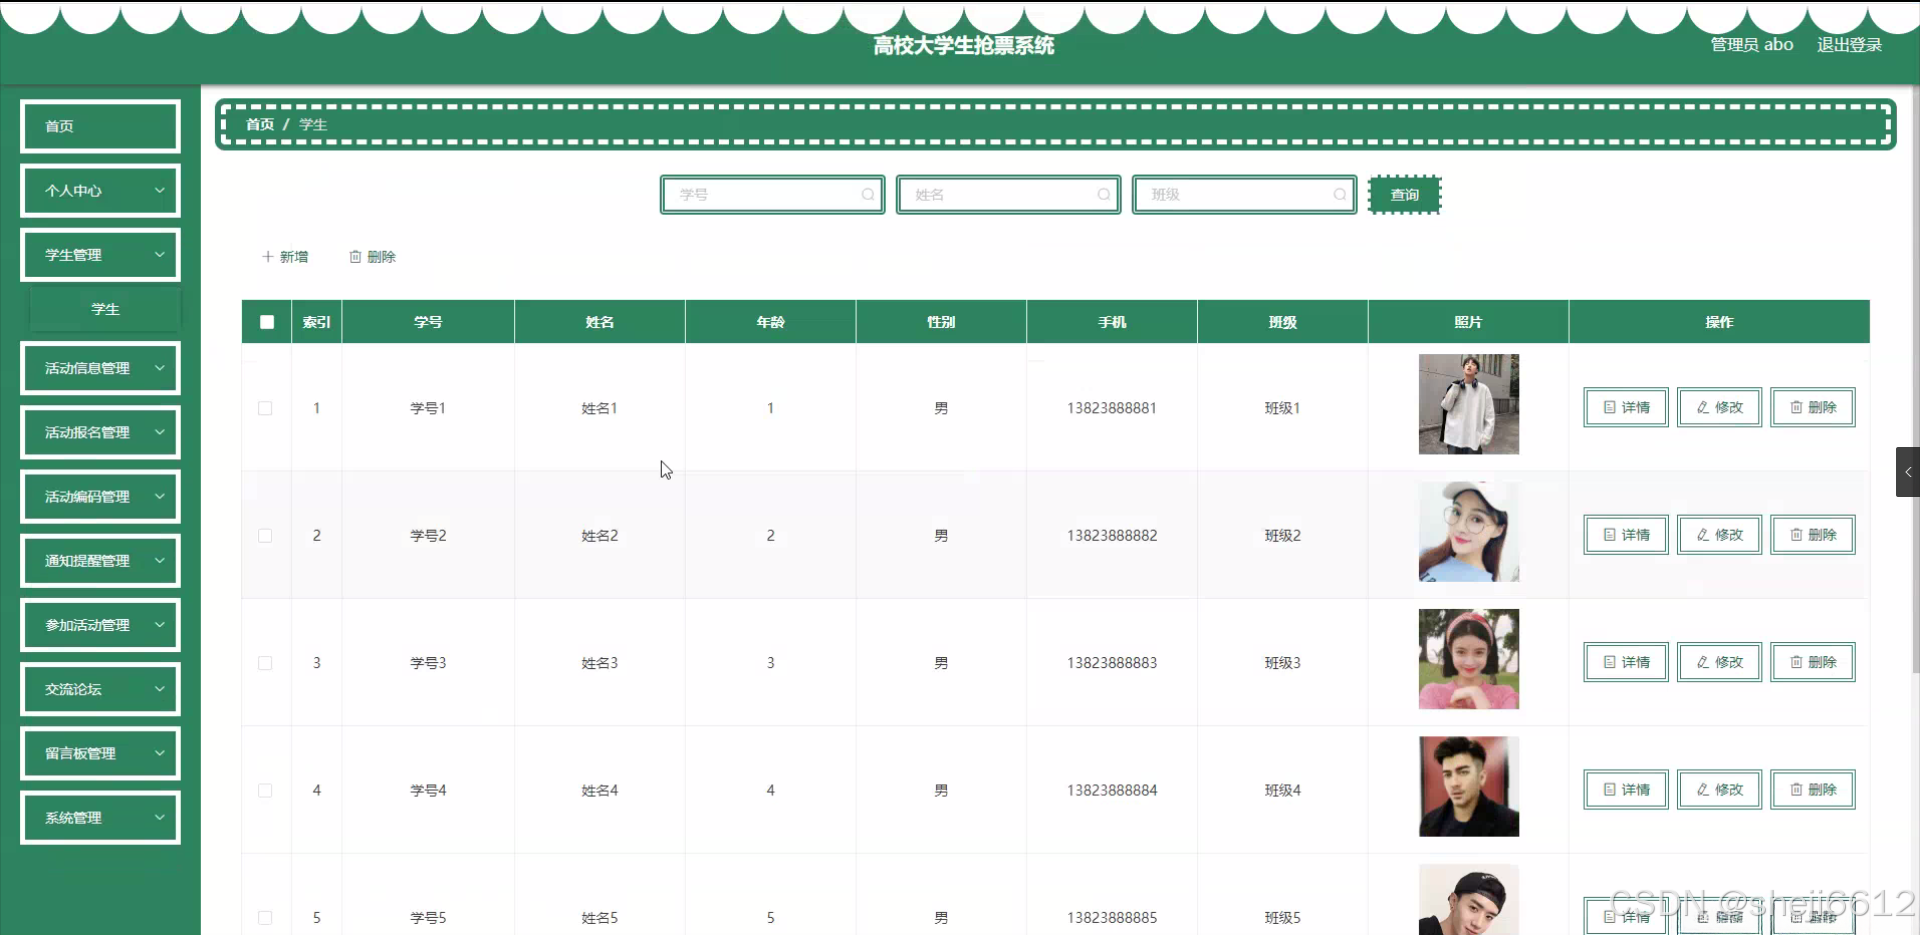Click the plus icon beside 新增
The width and height of the screenshot is (1920, 935).
tap(268, 257)
